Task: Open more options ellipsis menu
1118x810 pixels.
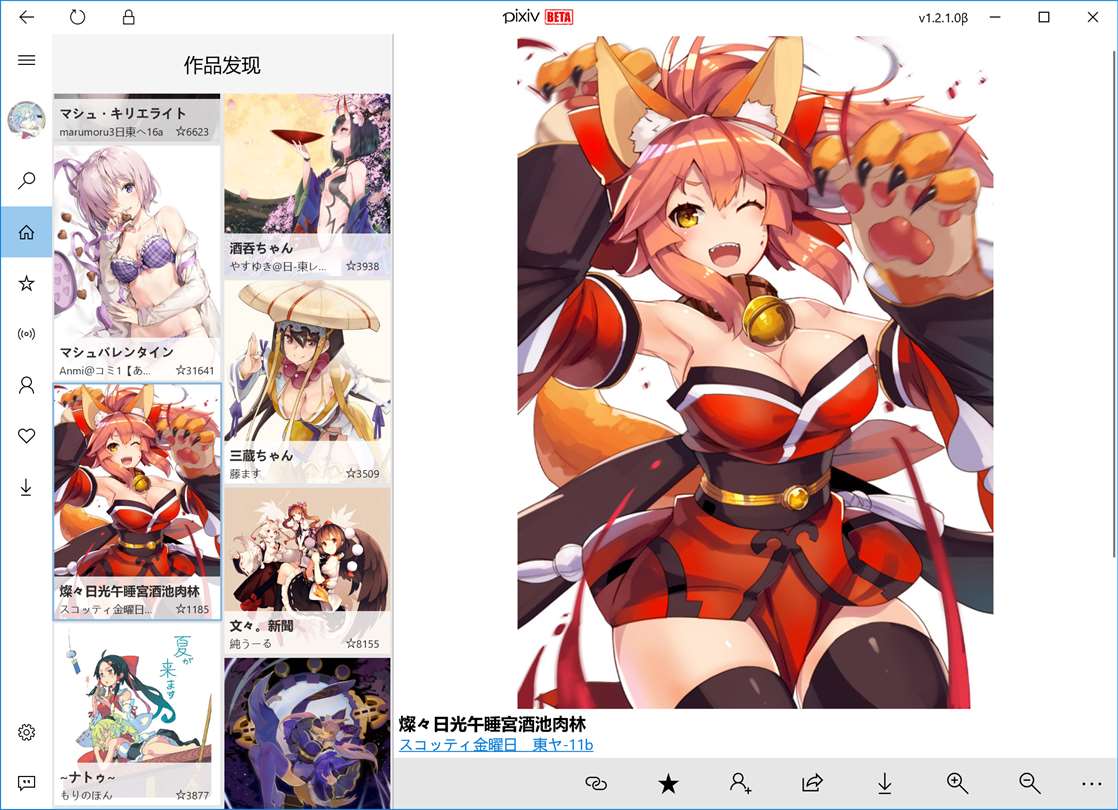Action: point(1092,784)
